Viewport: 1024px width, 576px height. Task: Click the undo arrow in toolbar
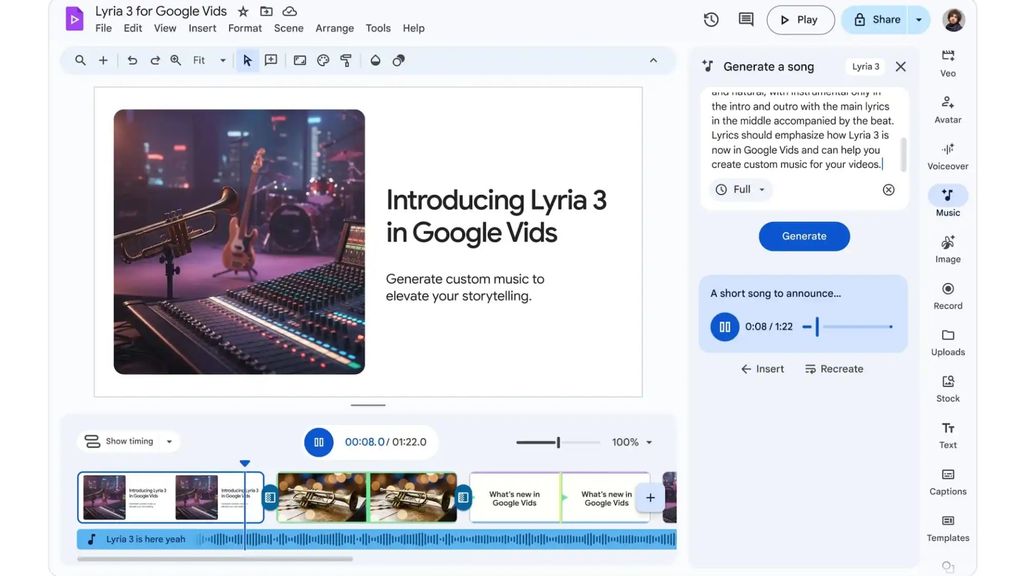point(132,61)
